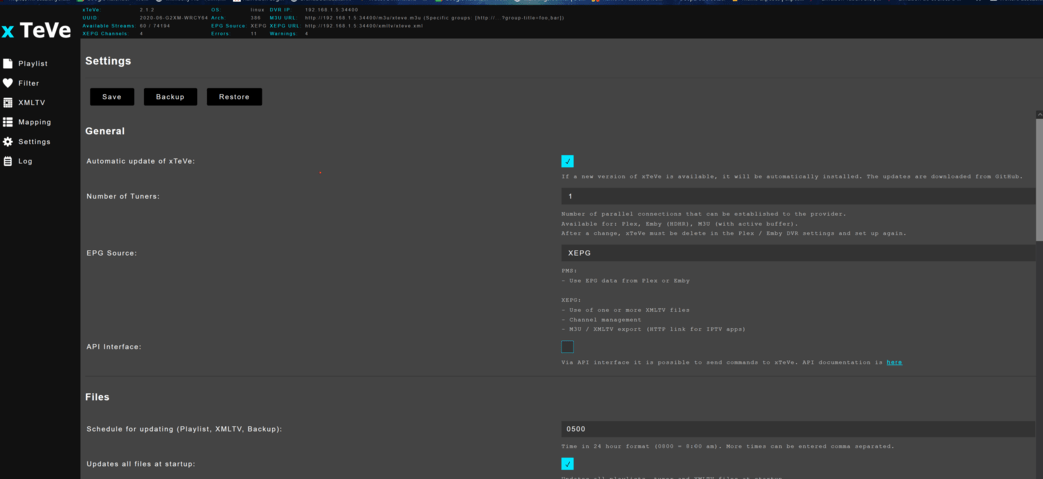Open the Log menu label

click(25, 161)
